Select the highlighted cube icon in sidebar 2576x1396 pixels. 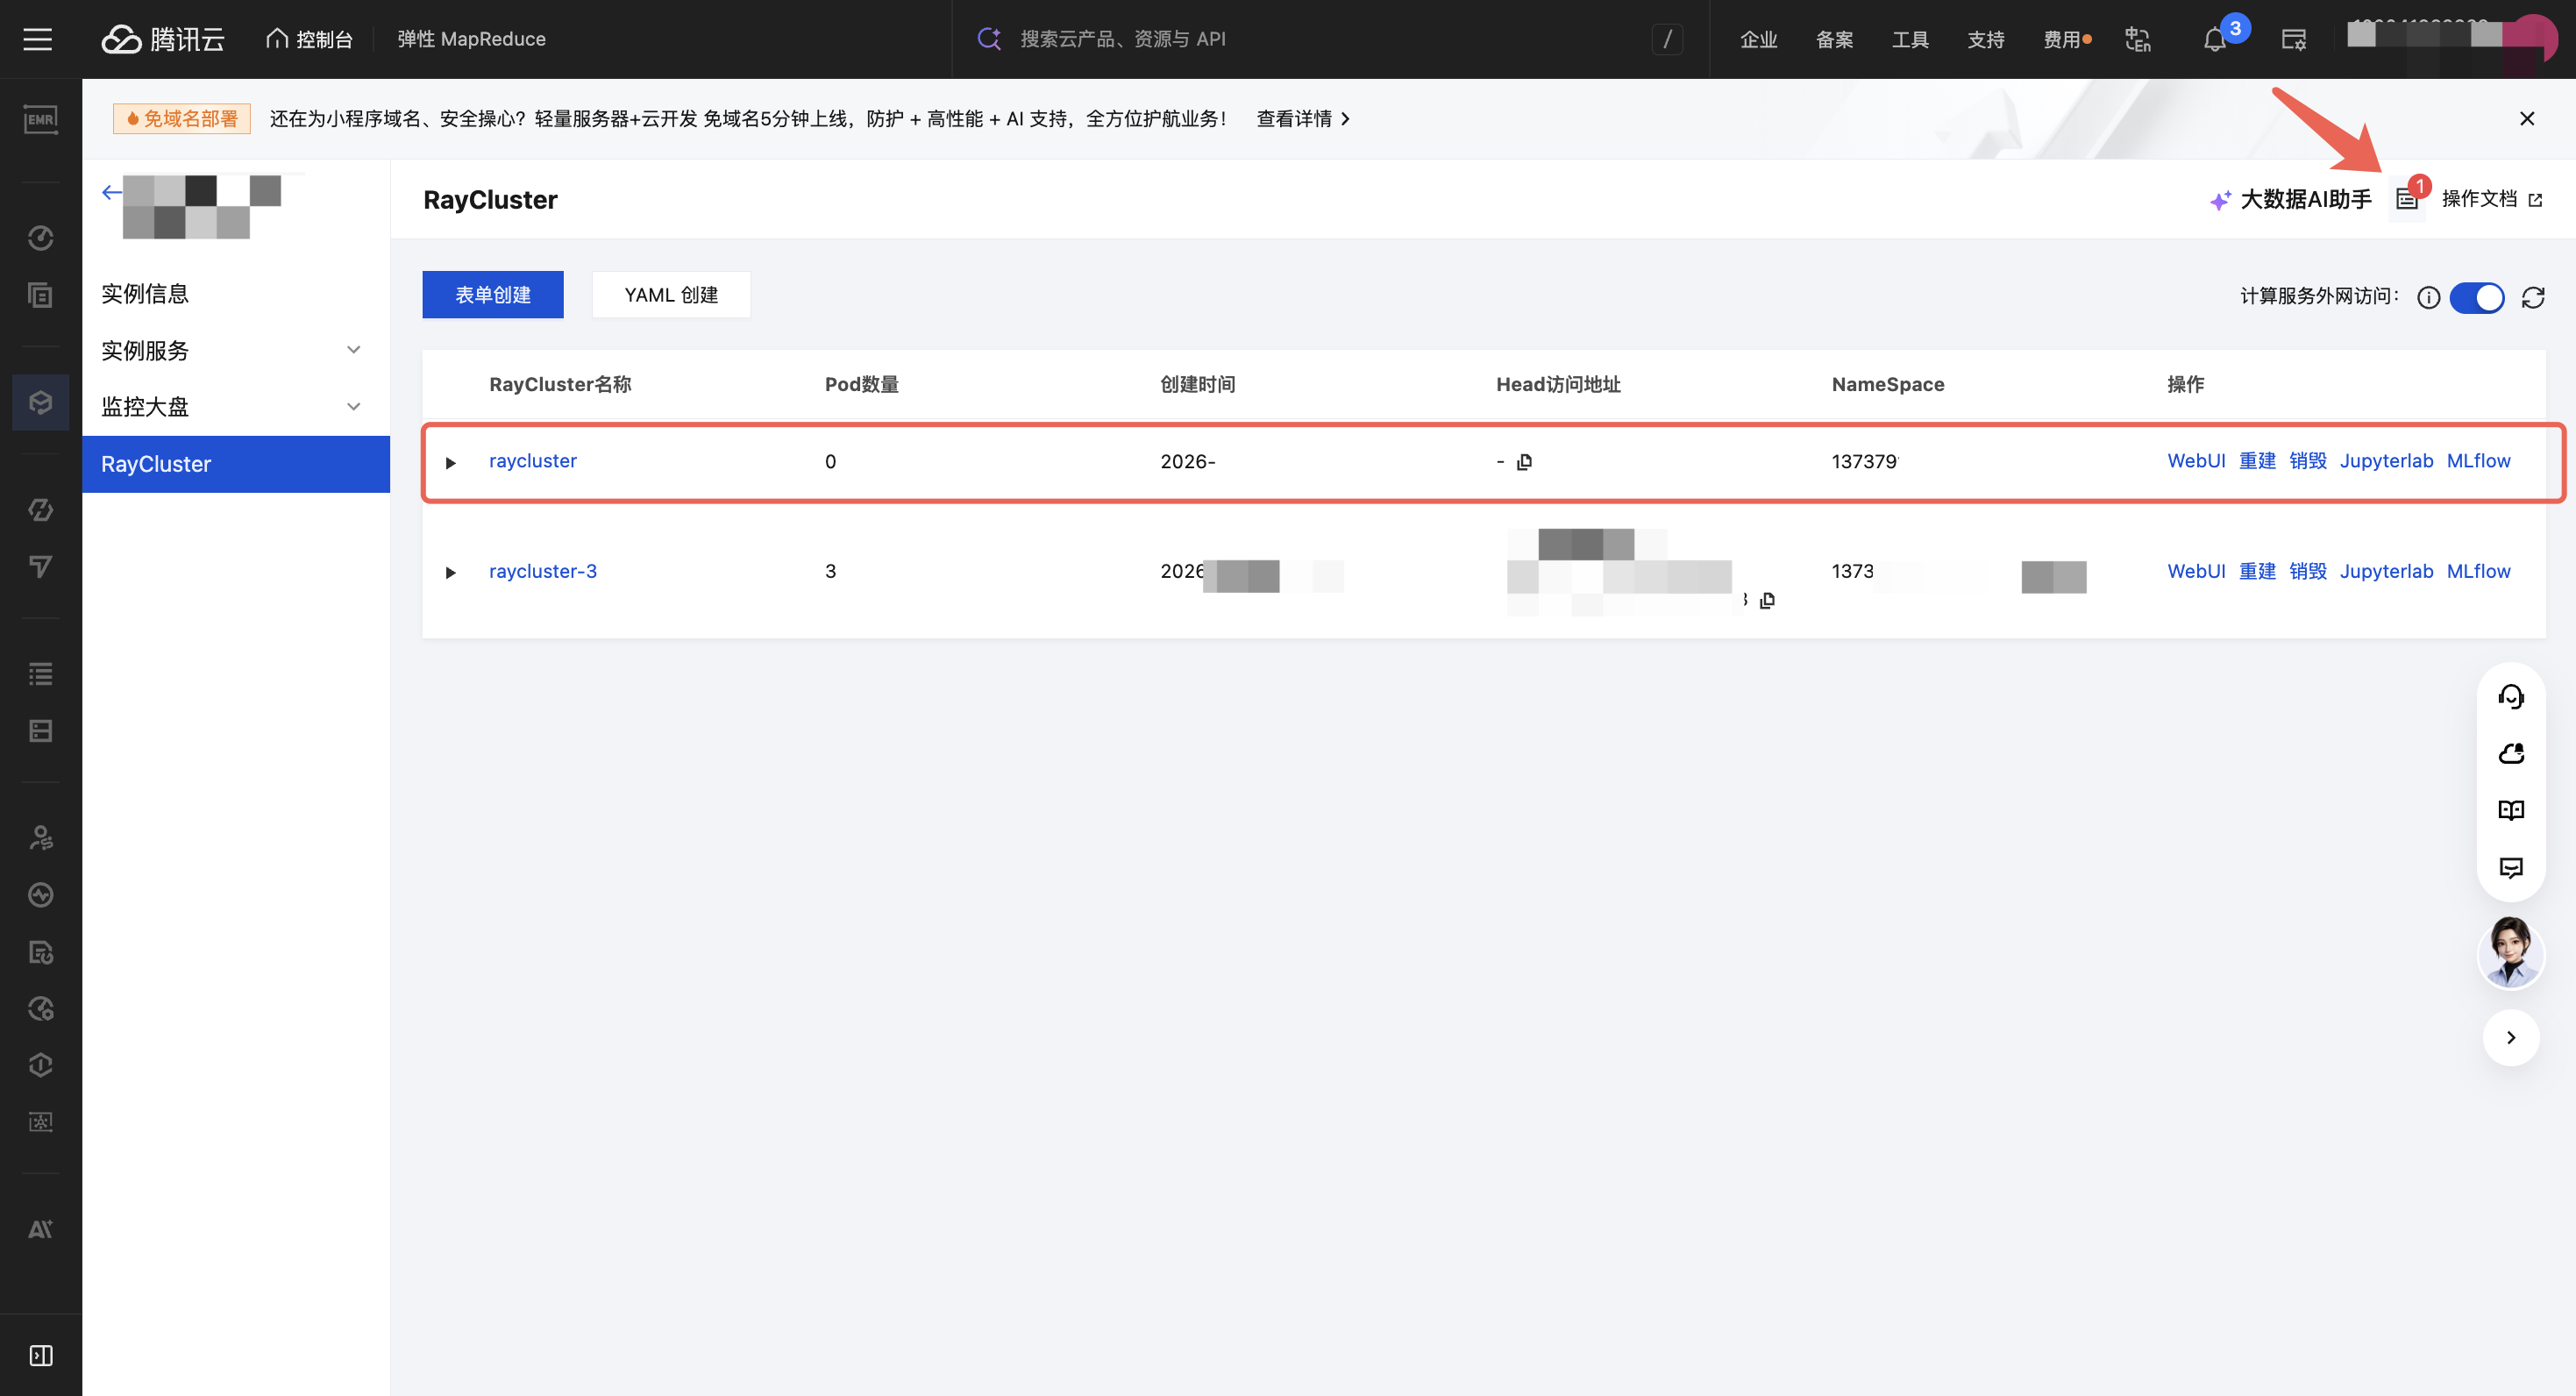tap(41, 402)
